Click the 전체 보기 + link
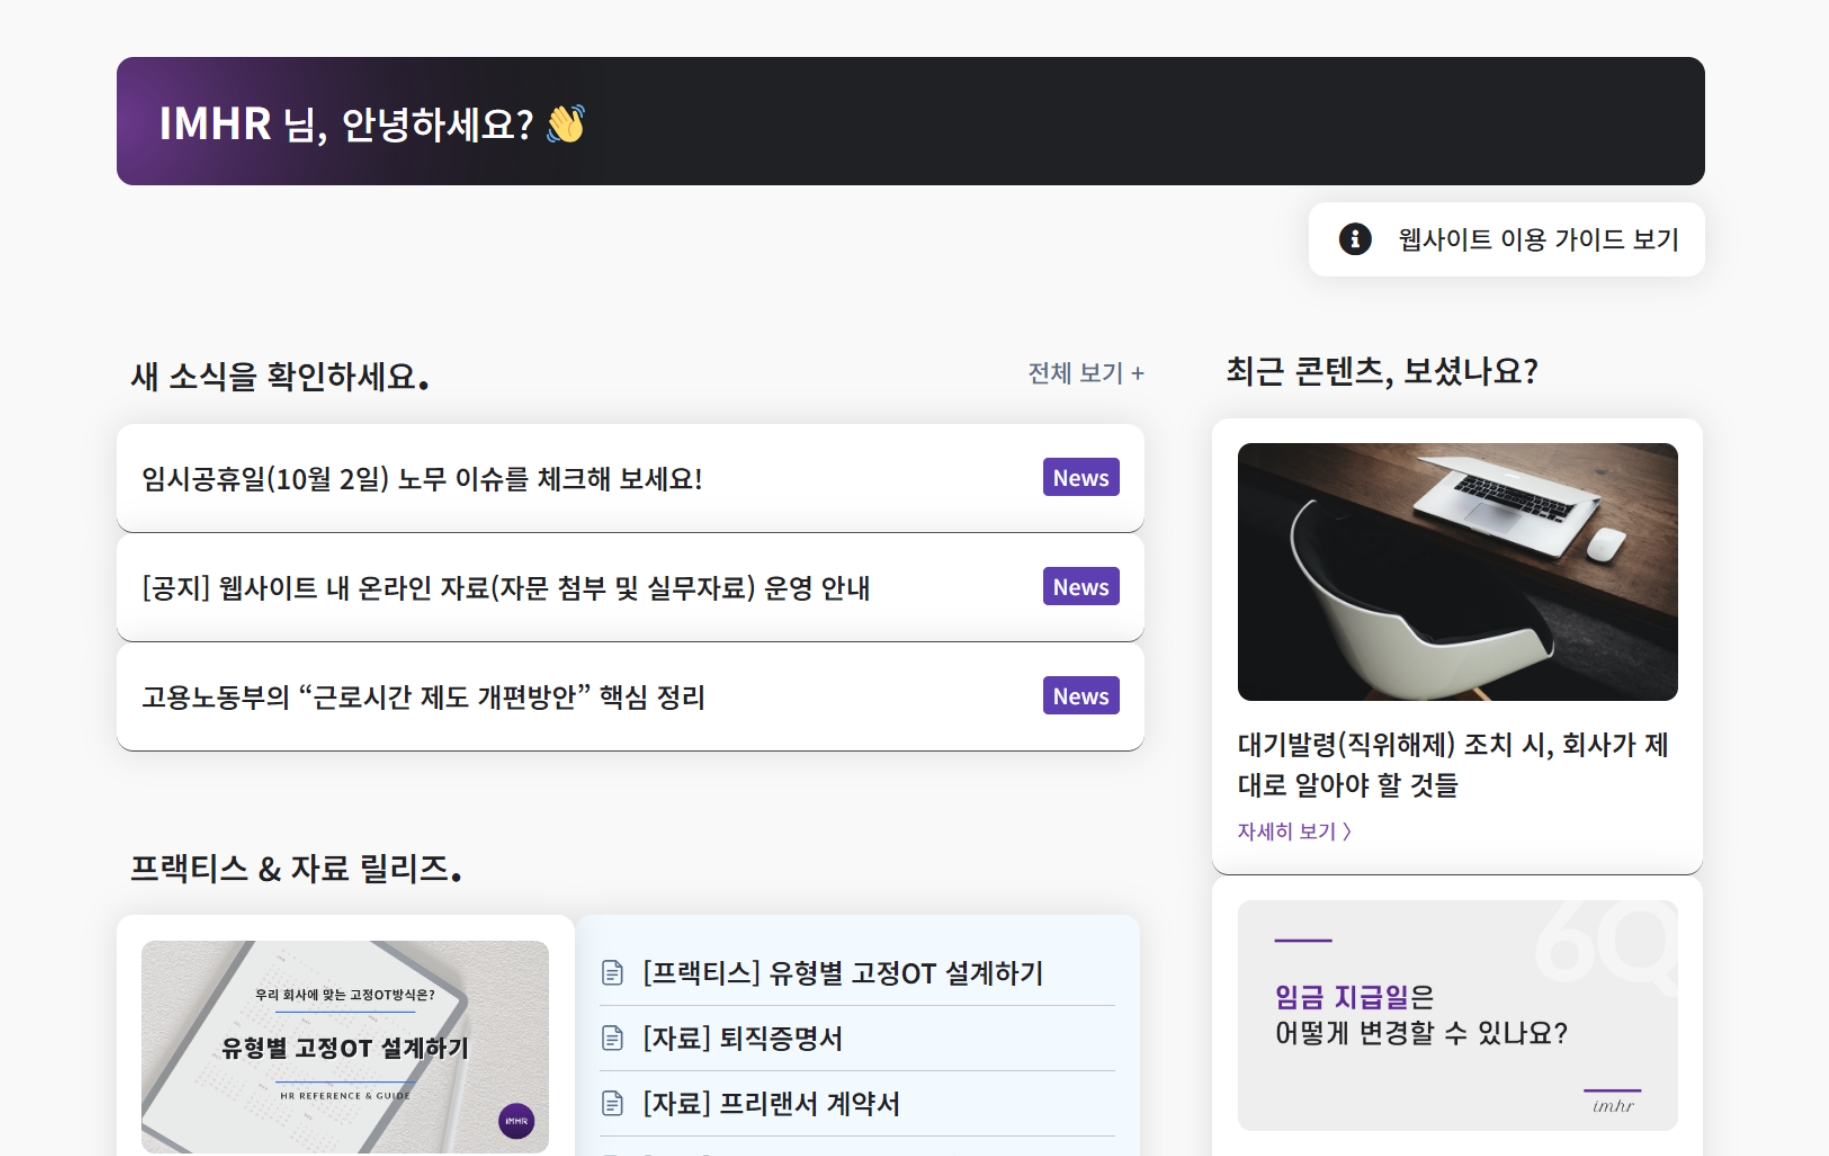1829x1156 pixels. [x=1086, y=373]
